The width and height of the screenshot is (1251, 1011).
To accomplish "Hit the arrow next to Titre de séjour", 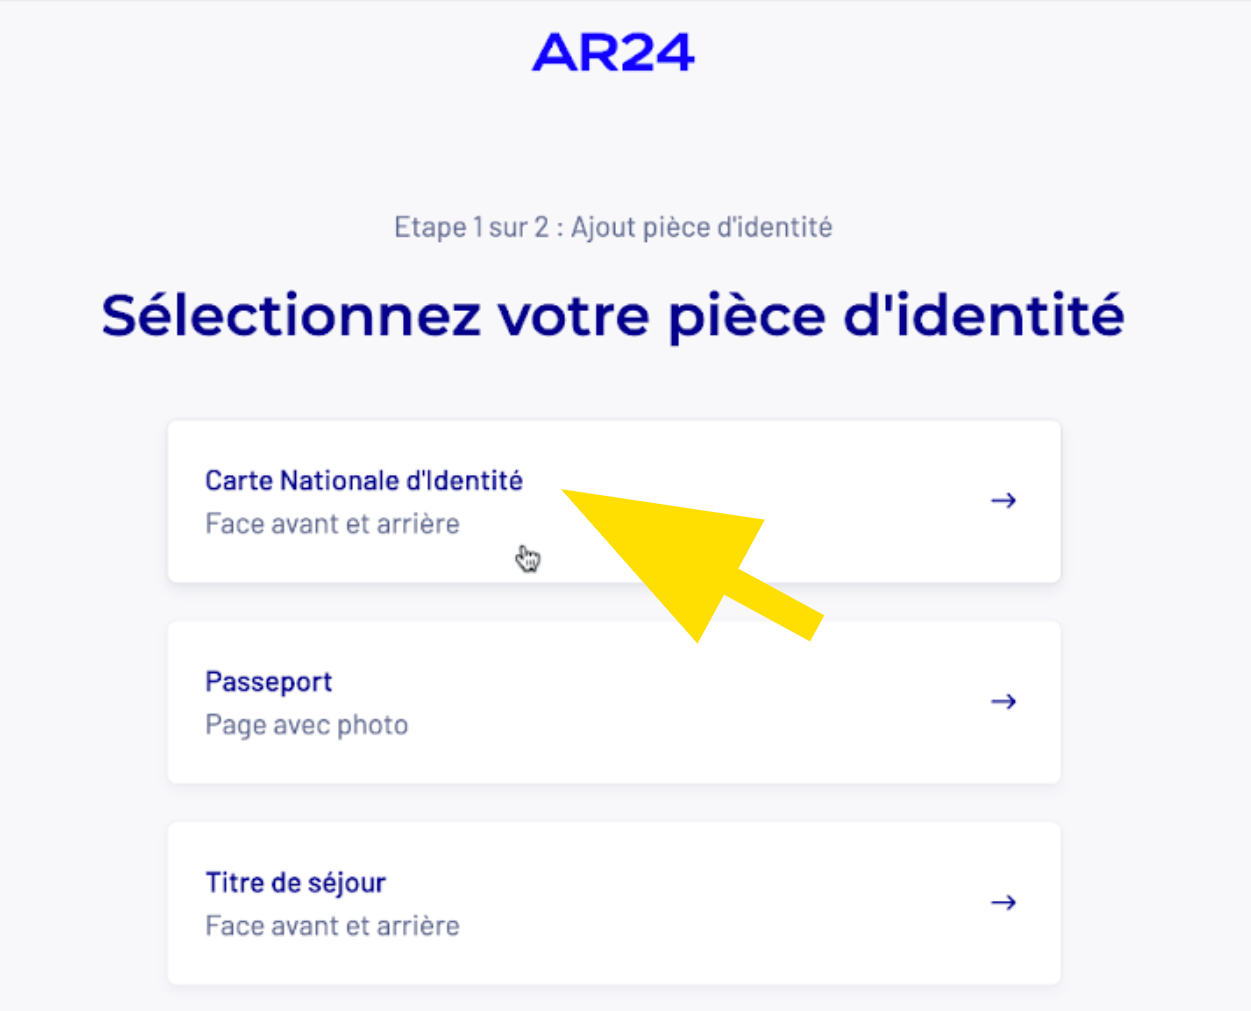I will coord(1003,902).
